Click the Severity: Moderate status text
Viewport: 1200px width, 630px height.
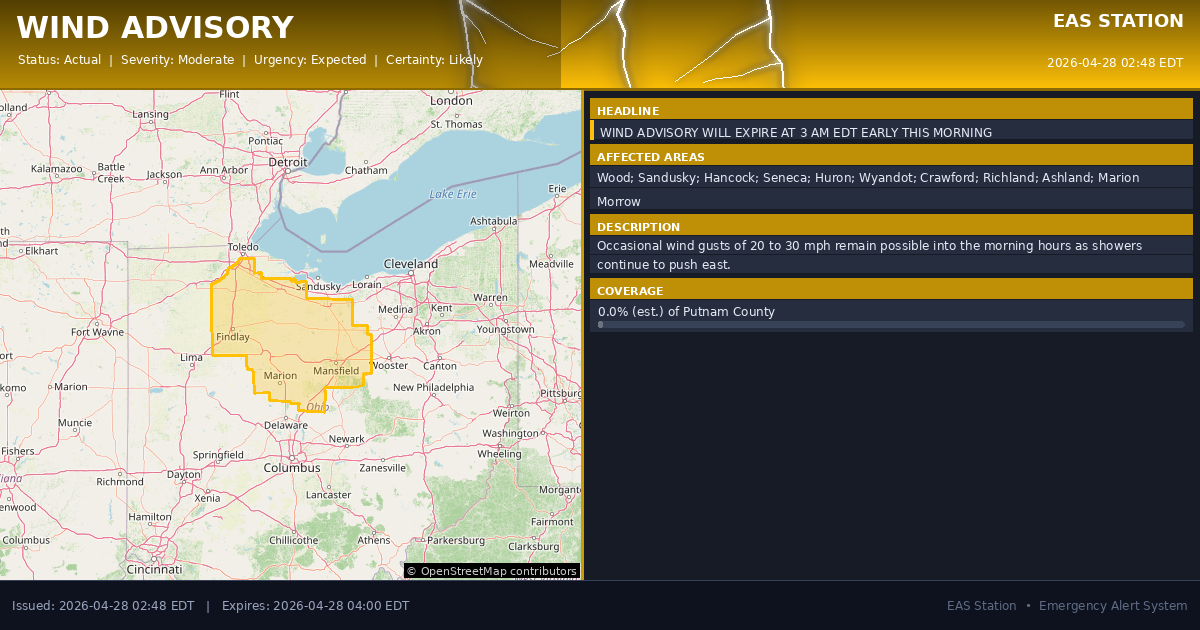(177, 60)
